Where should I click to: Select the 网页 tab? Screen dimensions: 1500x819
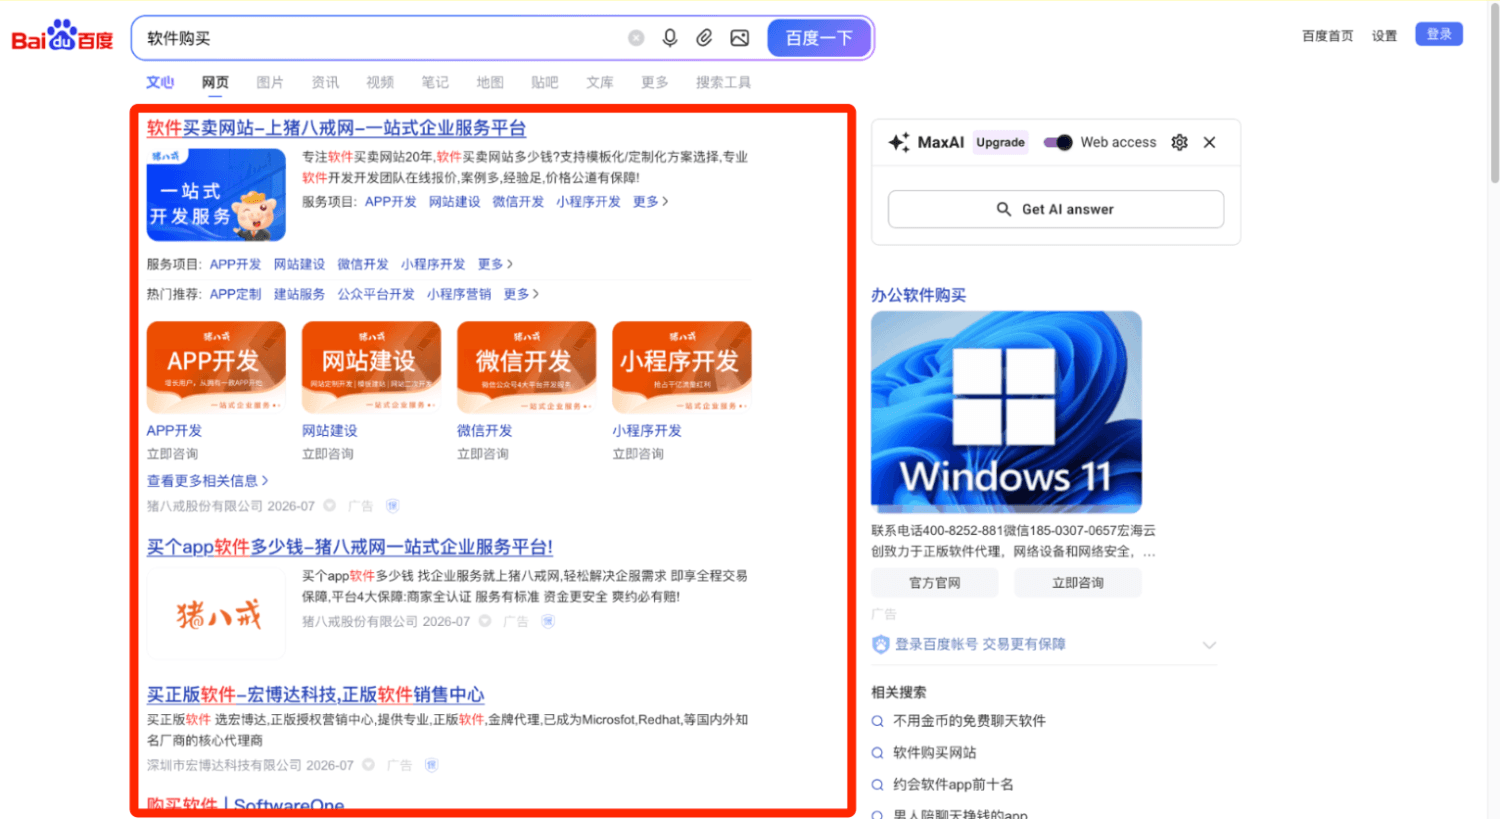click(x=215, y=82)
